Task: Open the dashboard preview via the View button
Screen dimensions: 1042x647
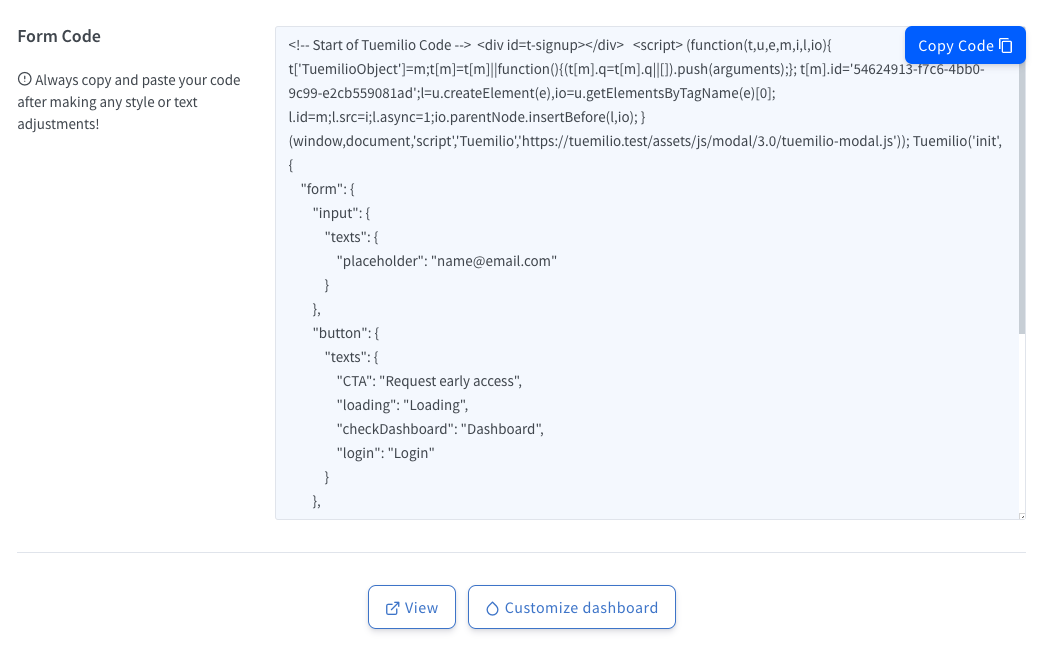Action: pos(412,607)
